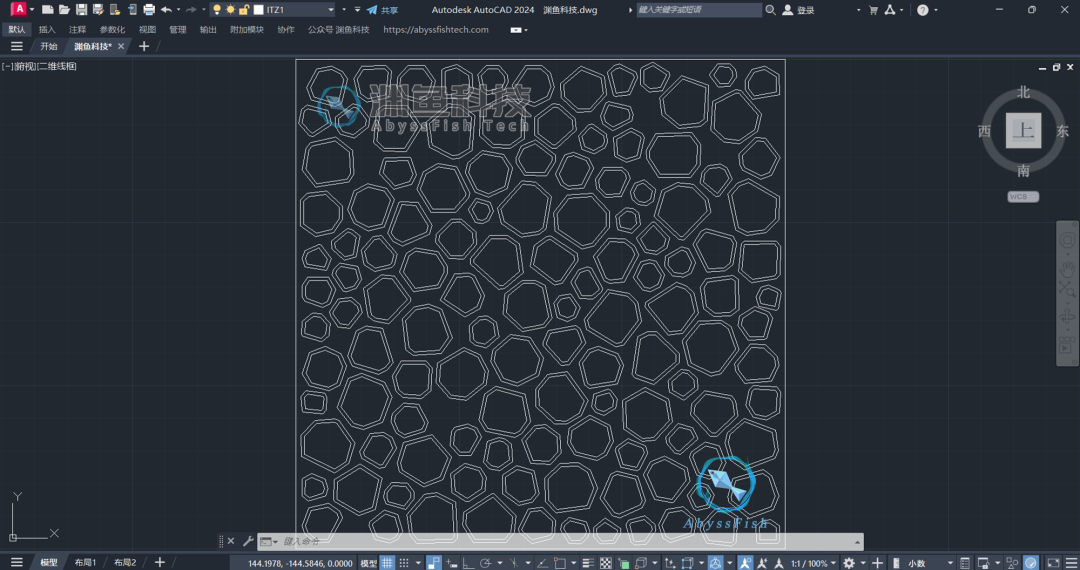
Task: Expand the undo history dropdown arrow
Action: (178, 10)
